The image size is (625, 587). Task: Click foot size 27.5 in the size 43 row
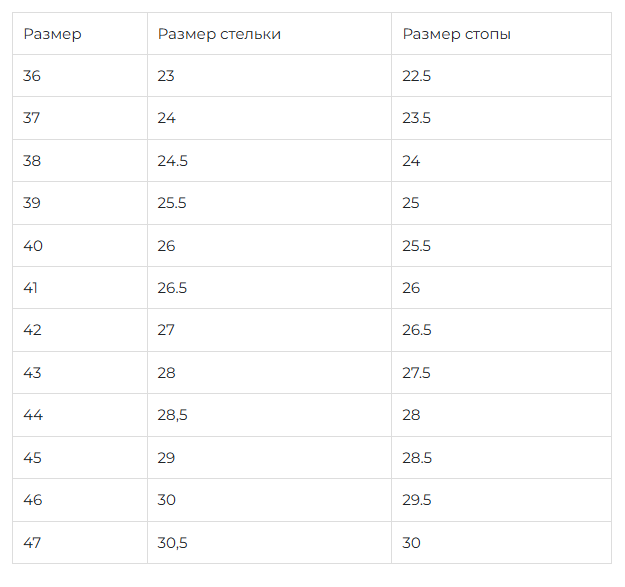pyautogui.click(x=417, y=373)
